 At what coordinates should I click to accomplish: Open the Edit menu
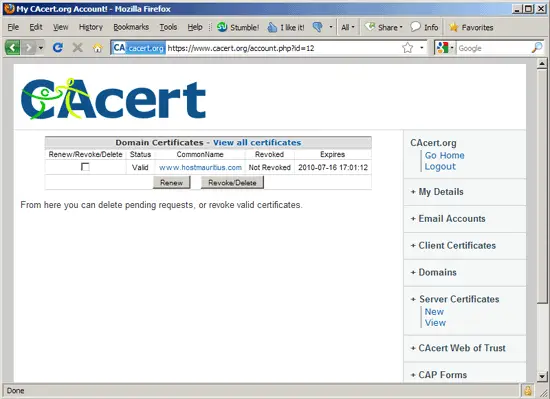click(x=35, y=27)
